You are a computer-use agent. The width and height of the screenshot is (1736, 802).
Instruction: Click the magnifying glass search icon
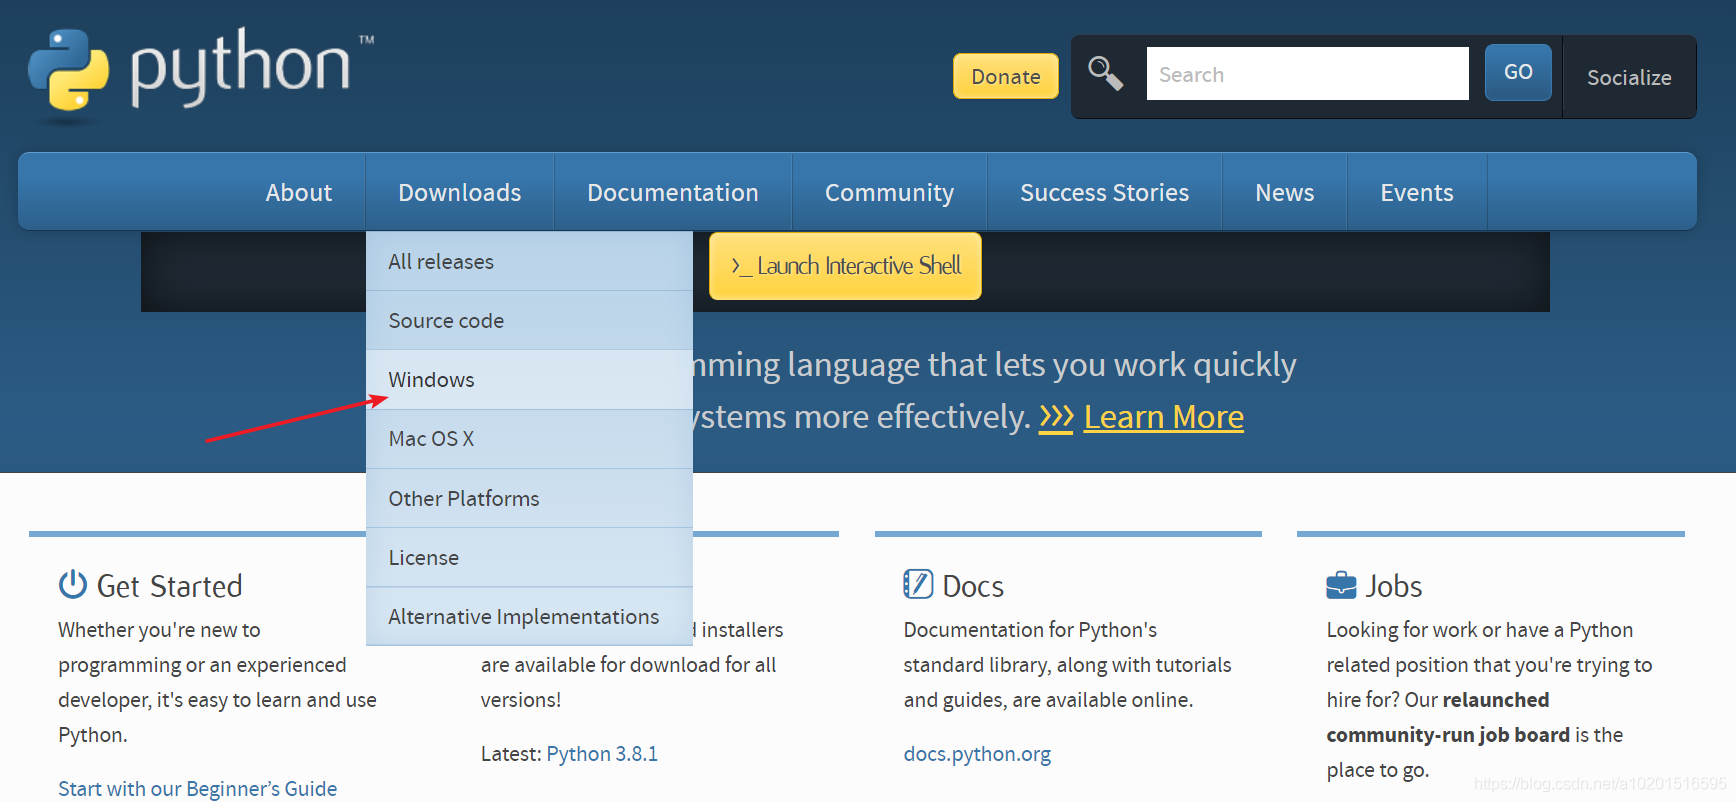tap(1106, 74)
